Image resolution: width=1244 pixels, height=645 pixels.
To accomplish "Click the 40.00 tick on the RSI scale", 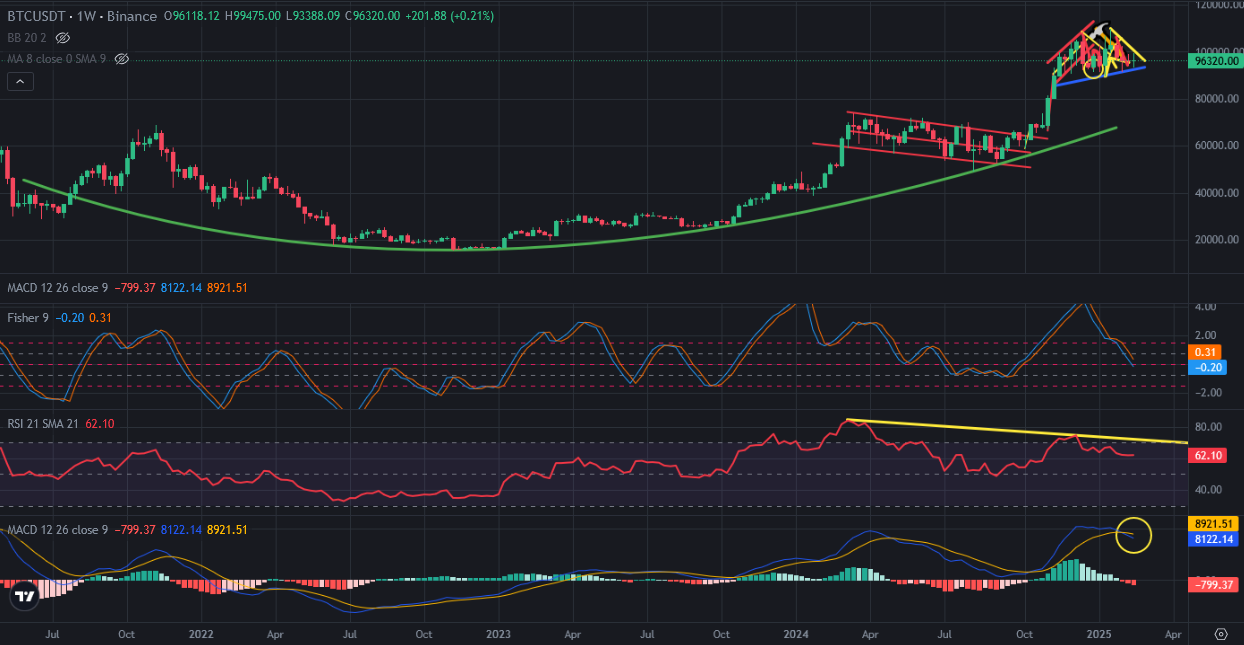I will (1208, 489).
